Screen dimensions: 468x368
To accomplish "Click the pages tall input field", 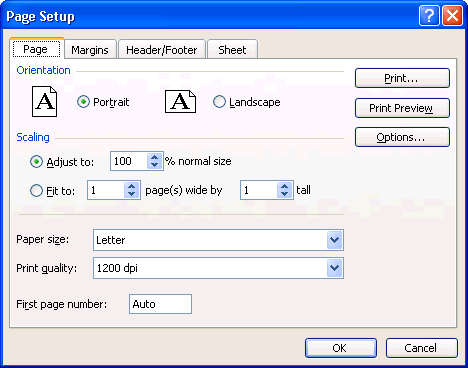I will coord(259,190).
